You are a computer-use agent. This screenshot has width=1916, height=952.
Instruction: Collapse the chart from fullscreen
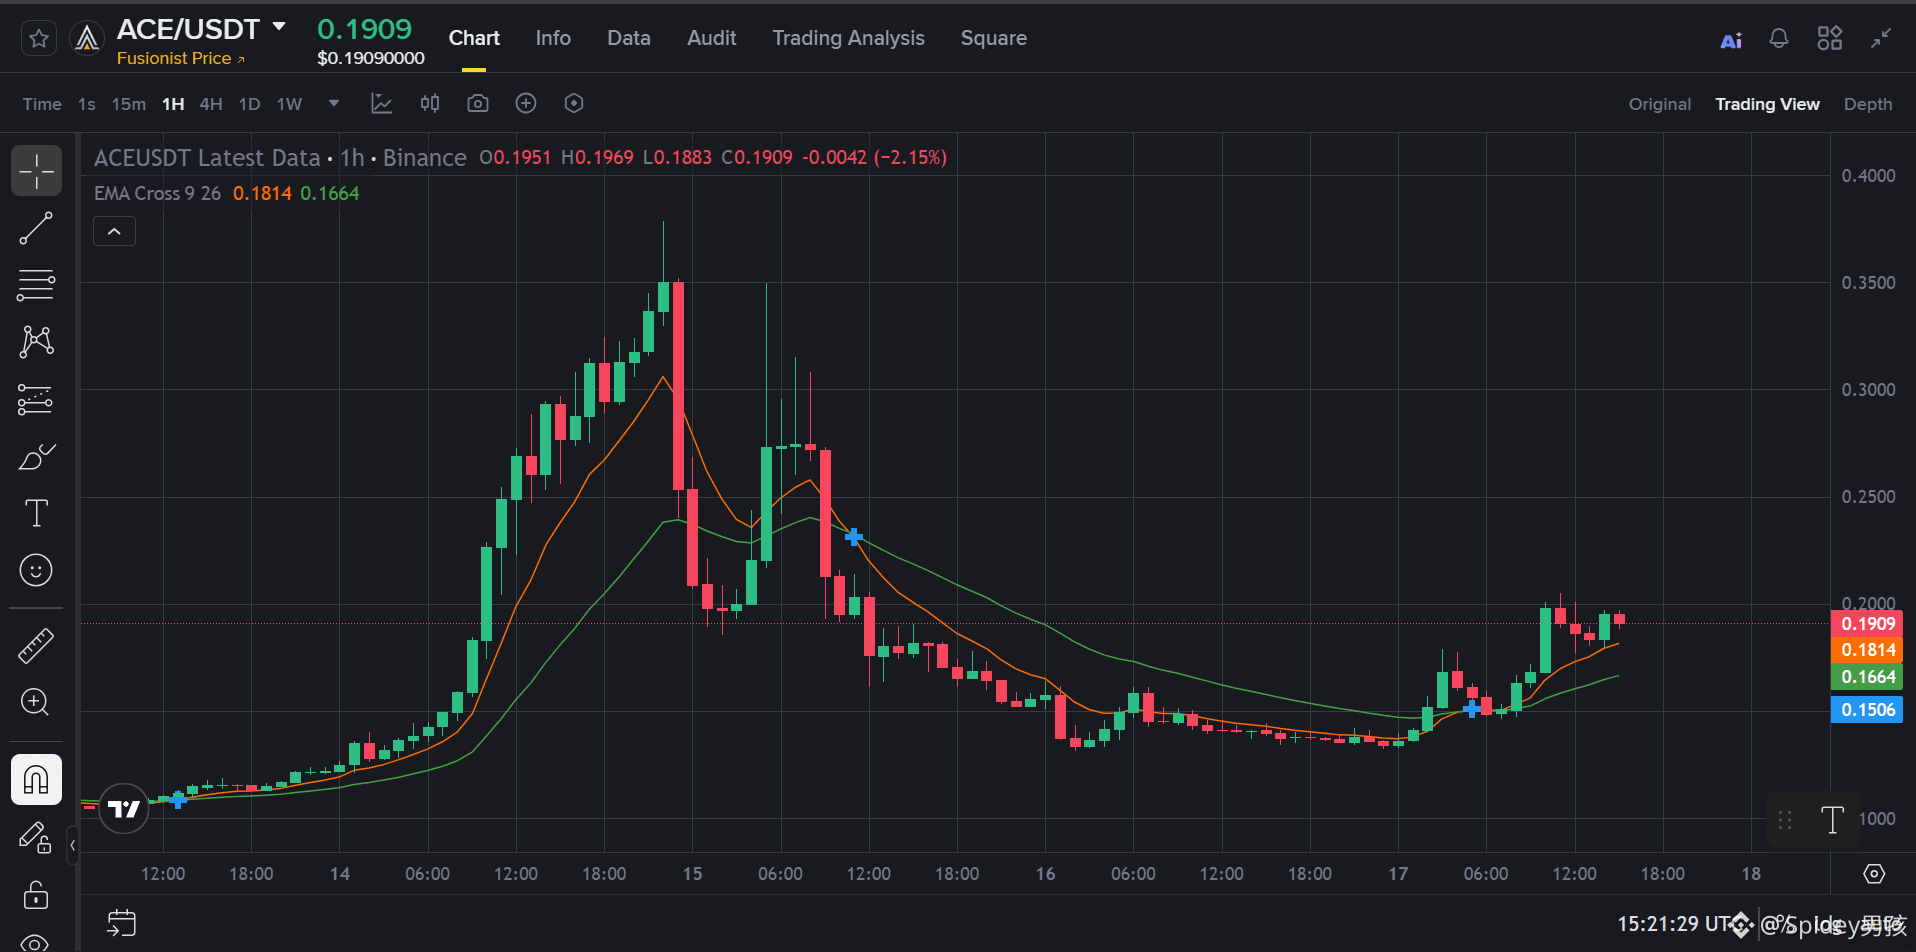pyautogui.click(x=1881, y=38)
